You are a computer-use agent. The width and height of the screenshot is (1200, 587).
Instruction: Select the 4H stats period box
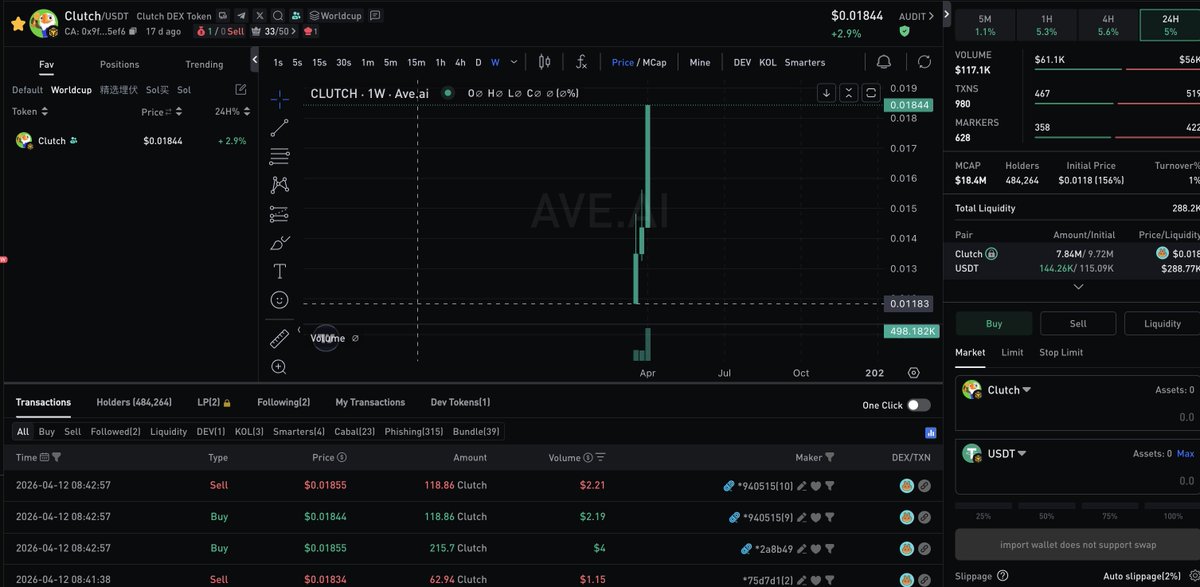[1108, 25]
